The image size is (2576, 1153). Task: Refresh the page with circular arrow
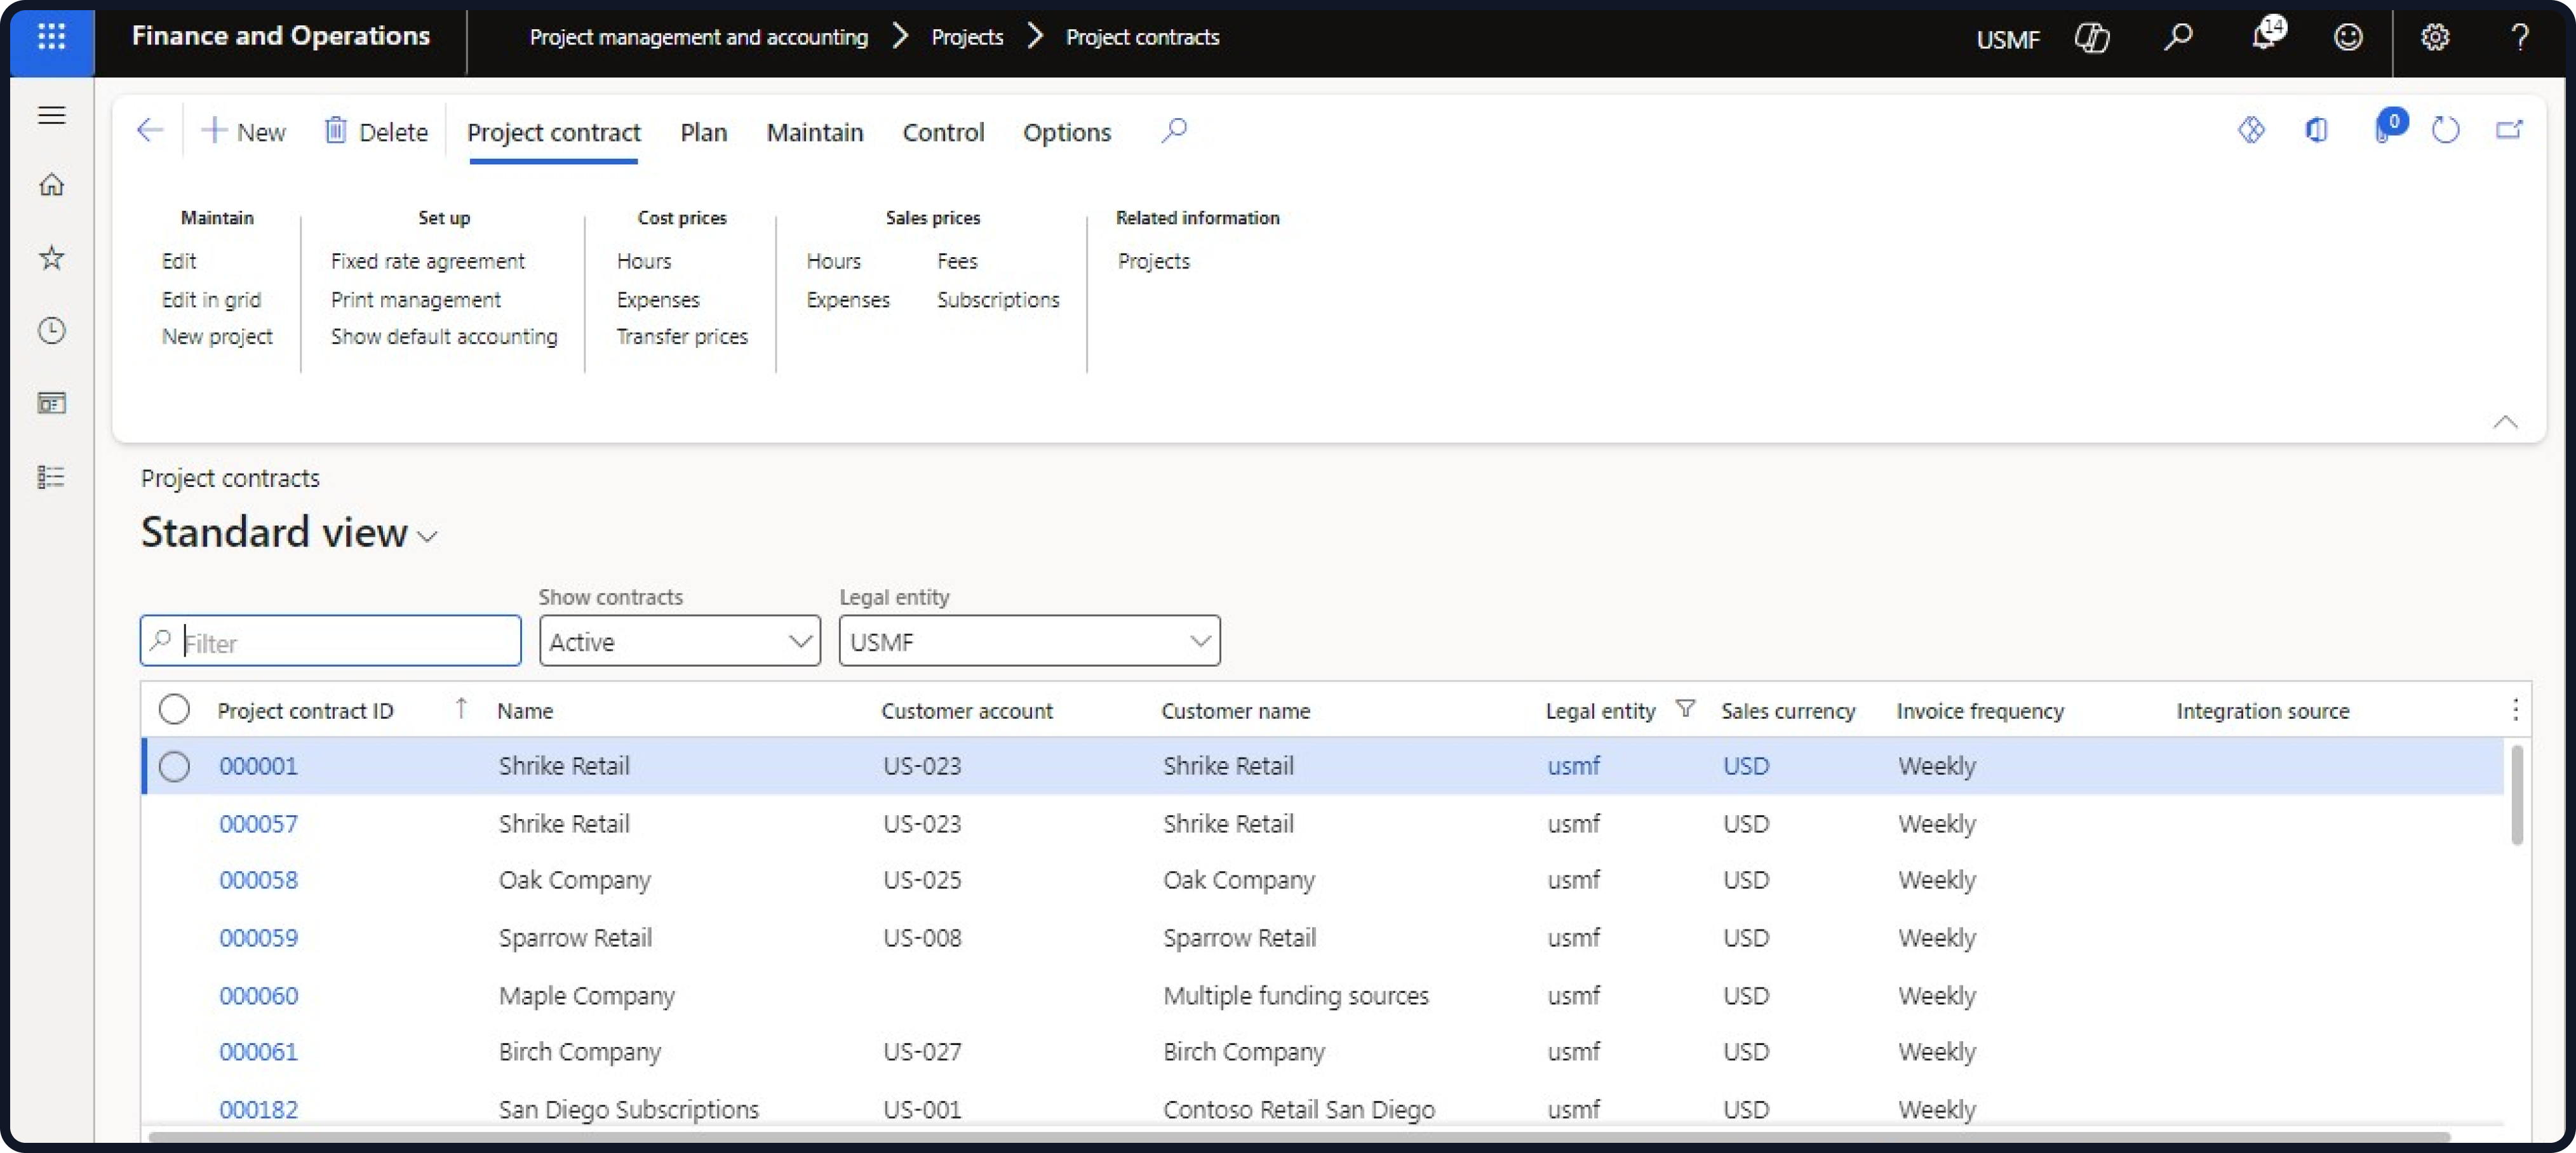pos(2445,130)
